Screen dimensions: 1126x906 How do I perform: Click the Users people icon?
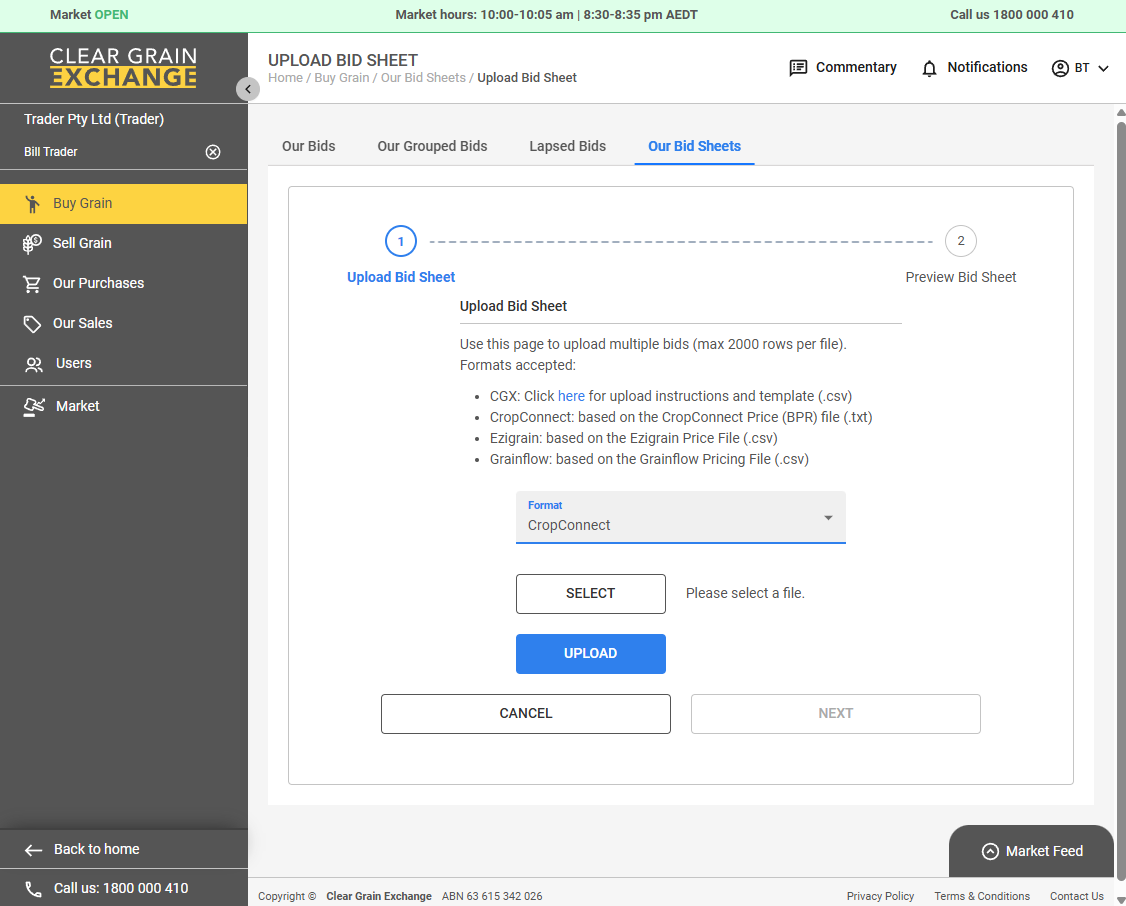(x=33, y=365)
